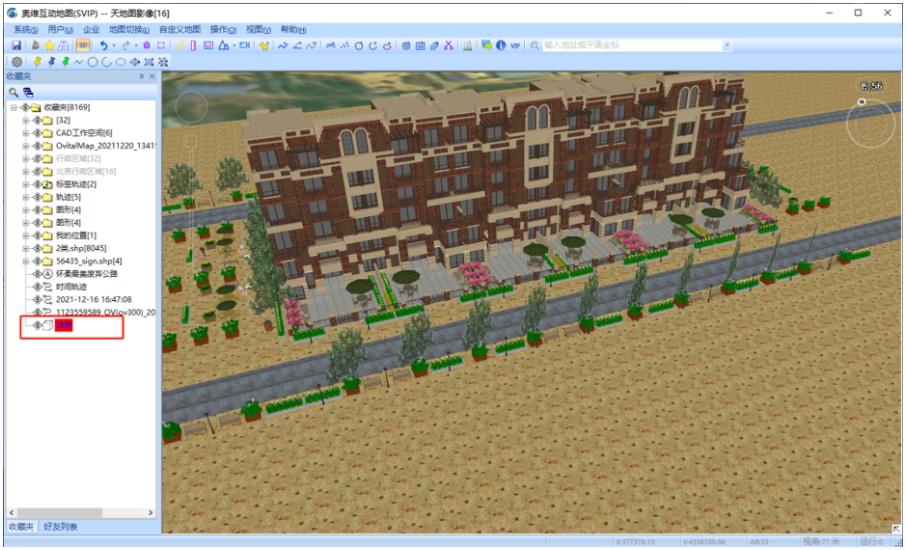Open the dropdown arrow next to undo
The image size is (907, 550).
click(x=114, y=45)
